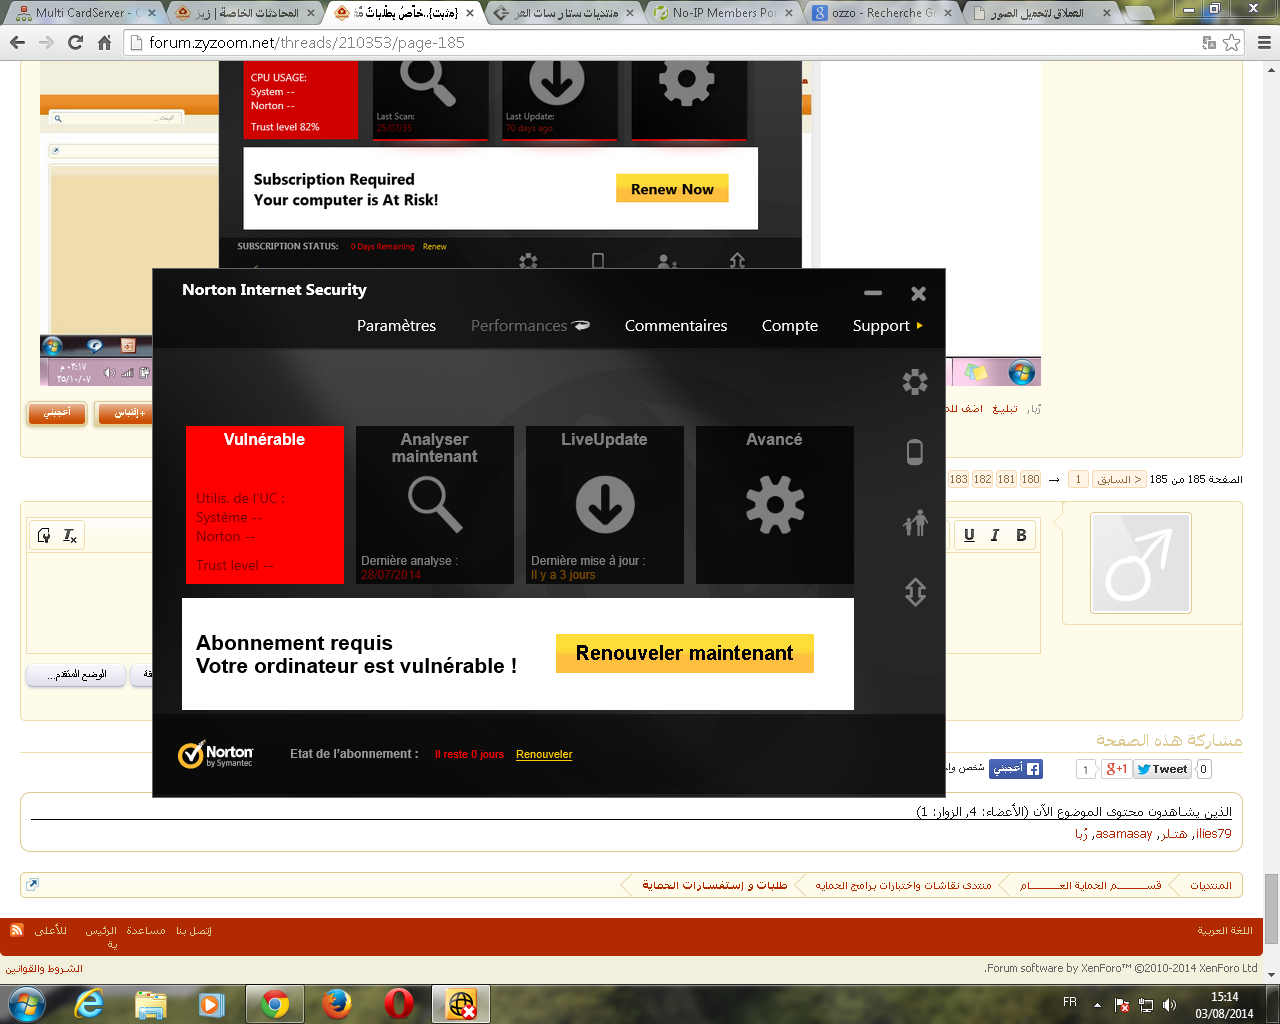Click the Bold B editor button
Viewport: 1280px width, 1024px height.
click(1021, 535)
